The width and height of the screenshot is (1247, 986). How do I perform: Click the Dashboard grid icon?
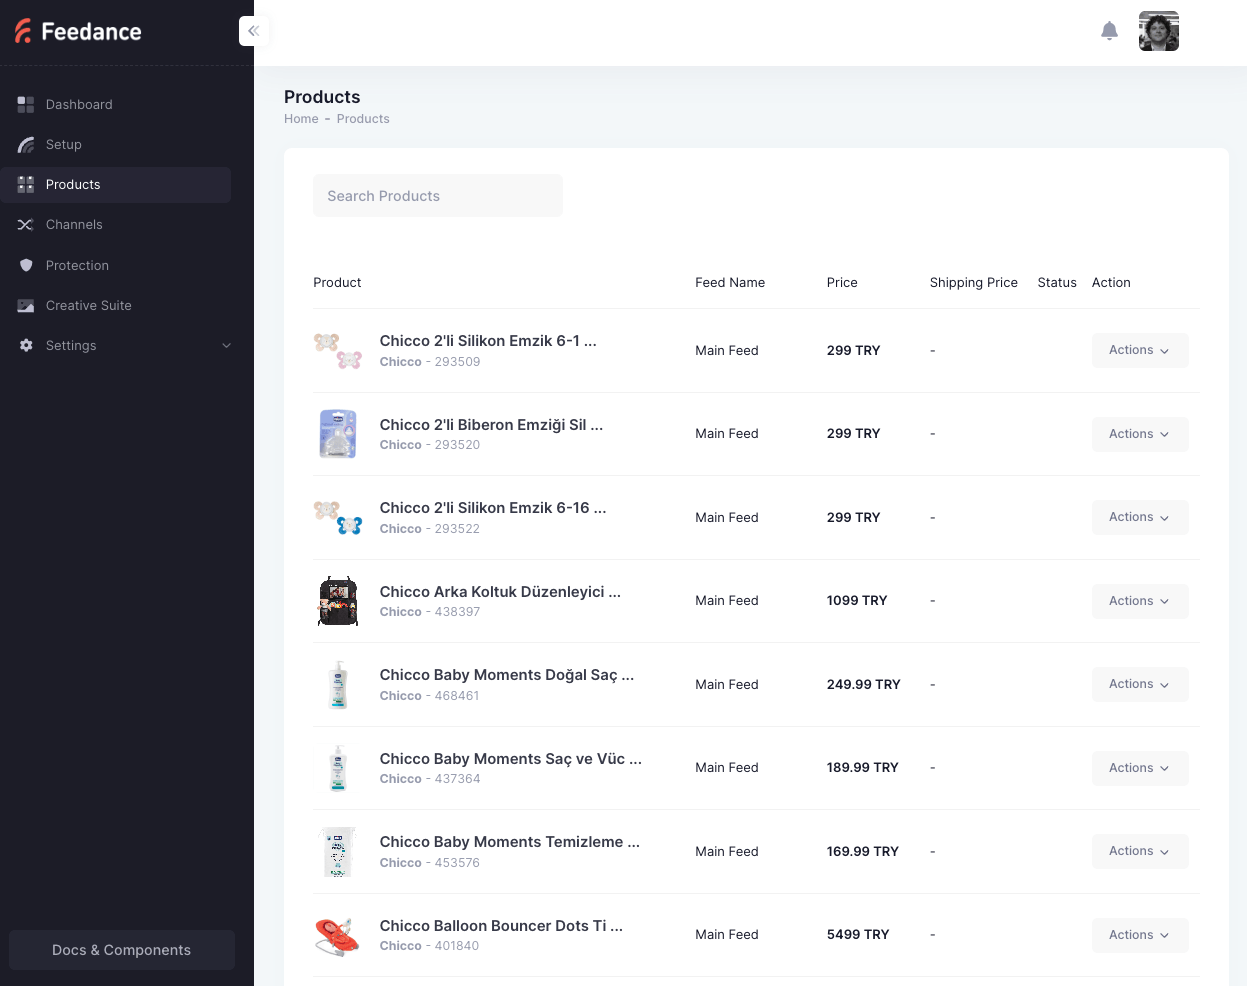[26, 105]
